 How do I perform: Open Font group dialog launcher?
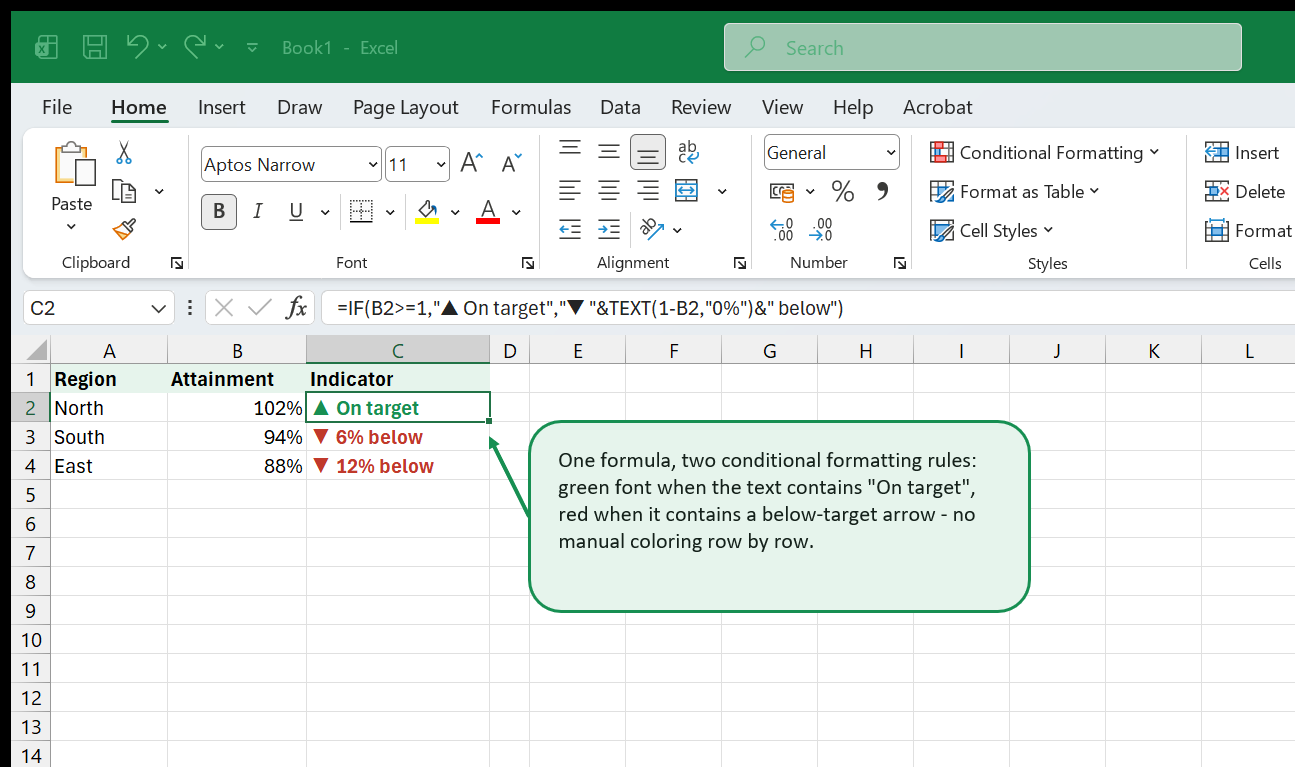[x=528, y=263]
